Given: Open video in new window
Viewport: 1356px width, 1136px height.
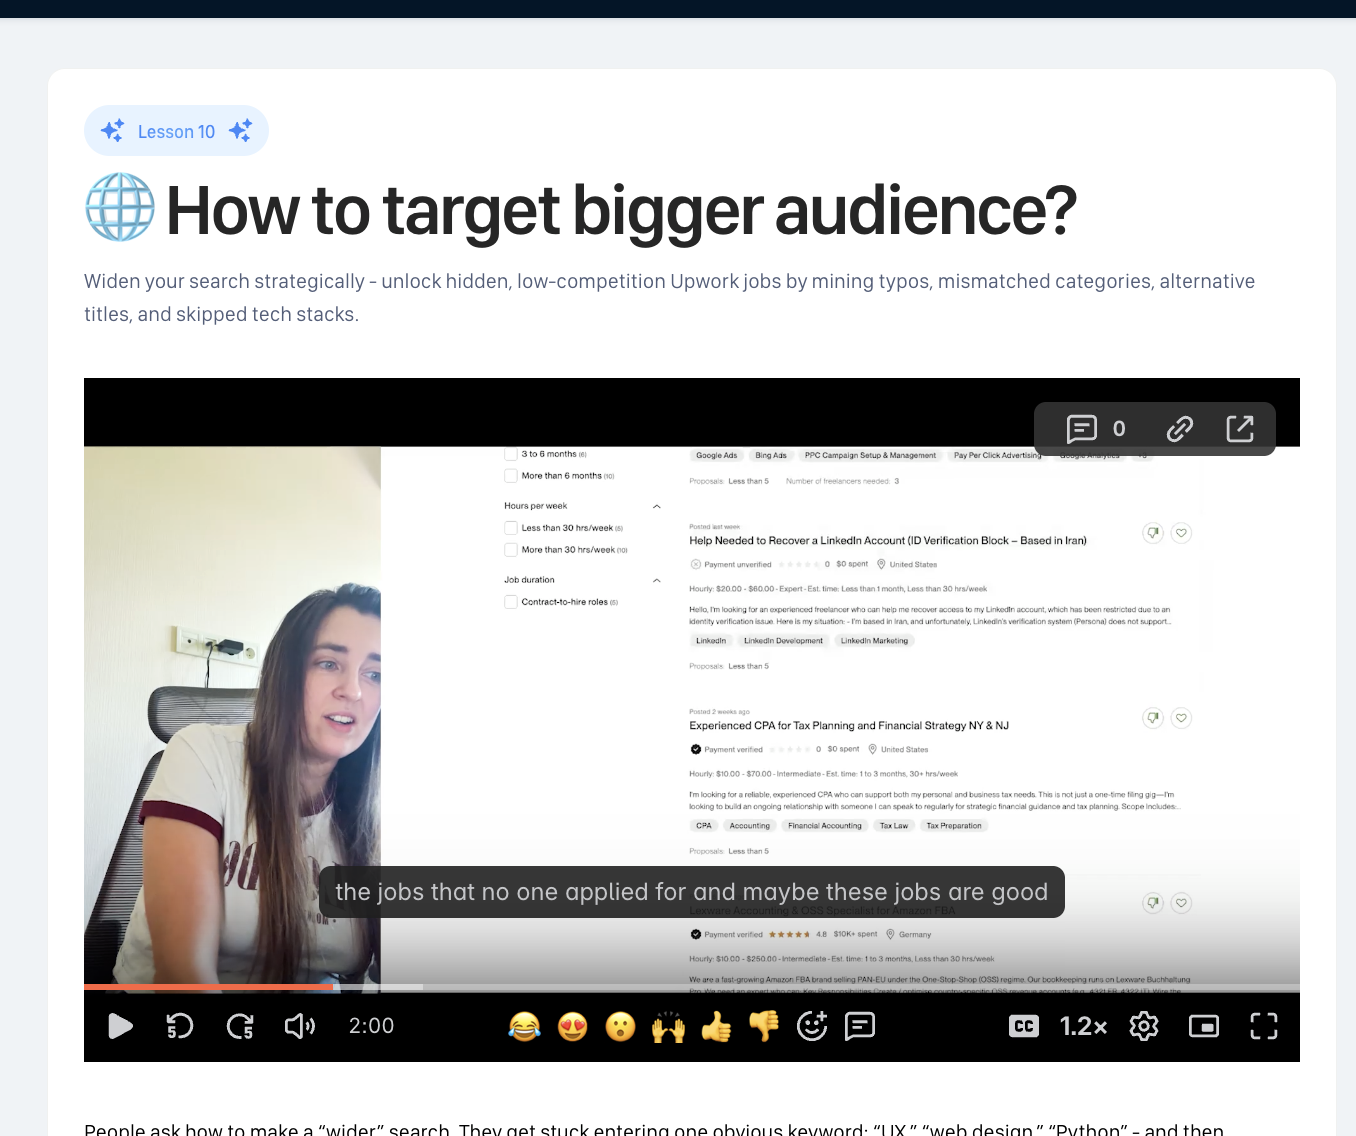Looking at the screenshot, I should [x=1240, y=429].
